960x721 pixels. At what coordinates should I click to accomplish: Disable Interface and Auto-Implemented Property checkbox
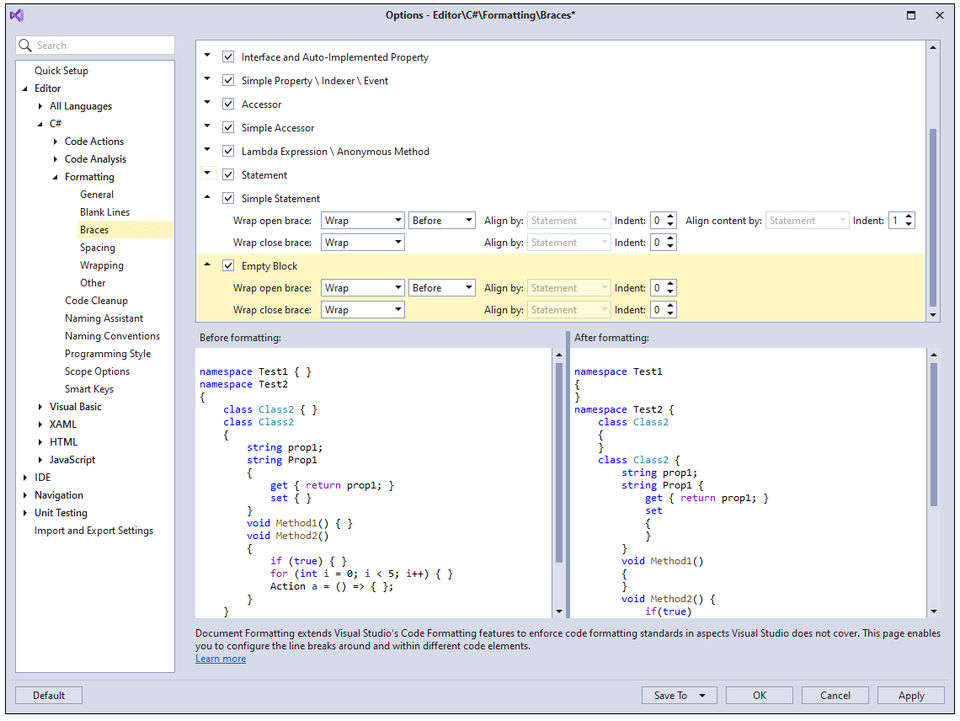[x=229, y=57]
